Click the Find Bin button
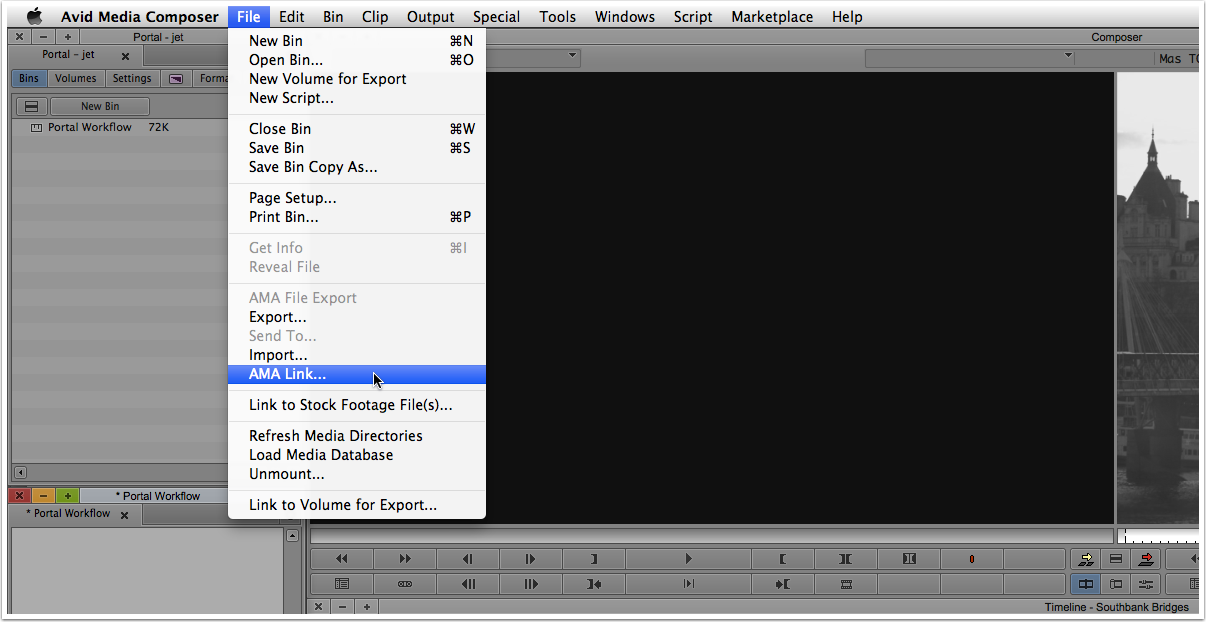Image resolution: width=1206 pixels, height=622 pixels. (342, 584)
